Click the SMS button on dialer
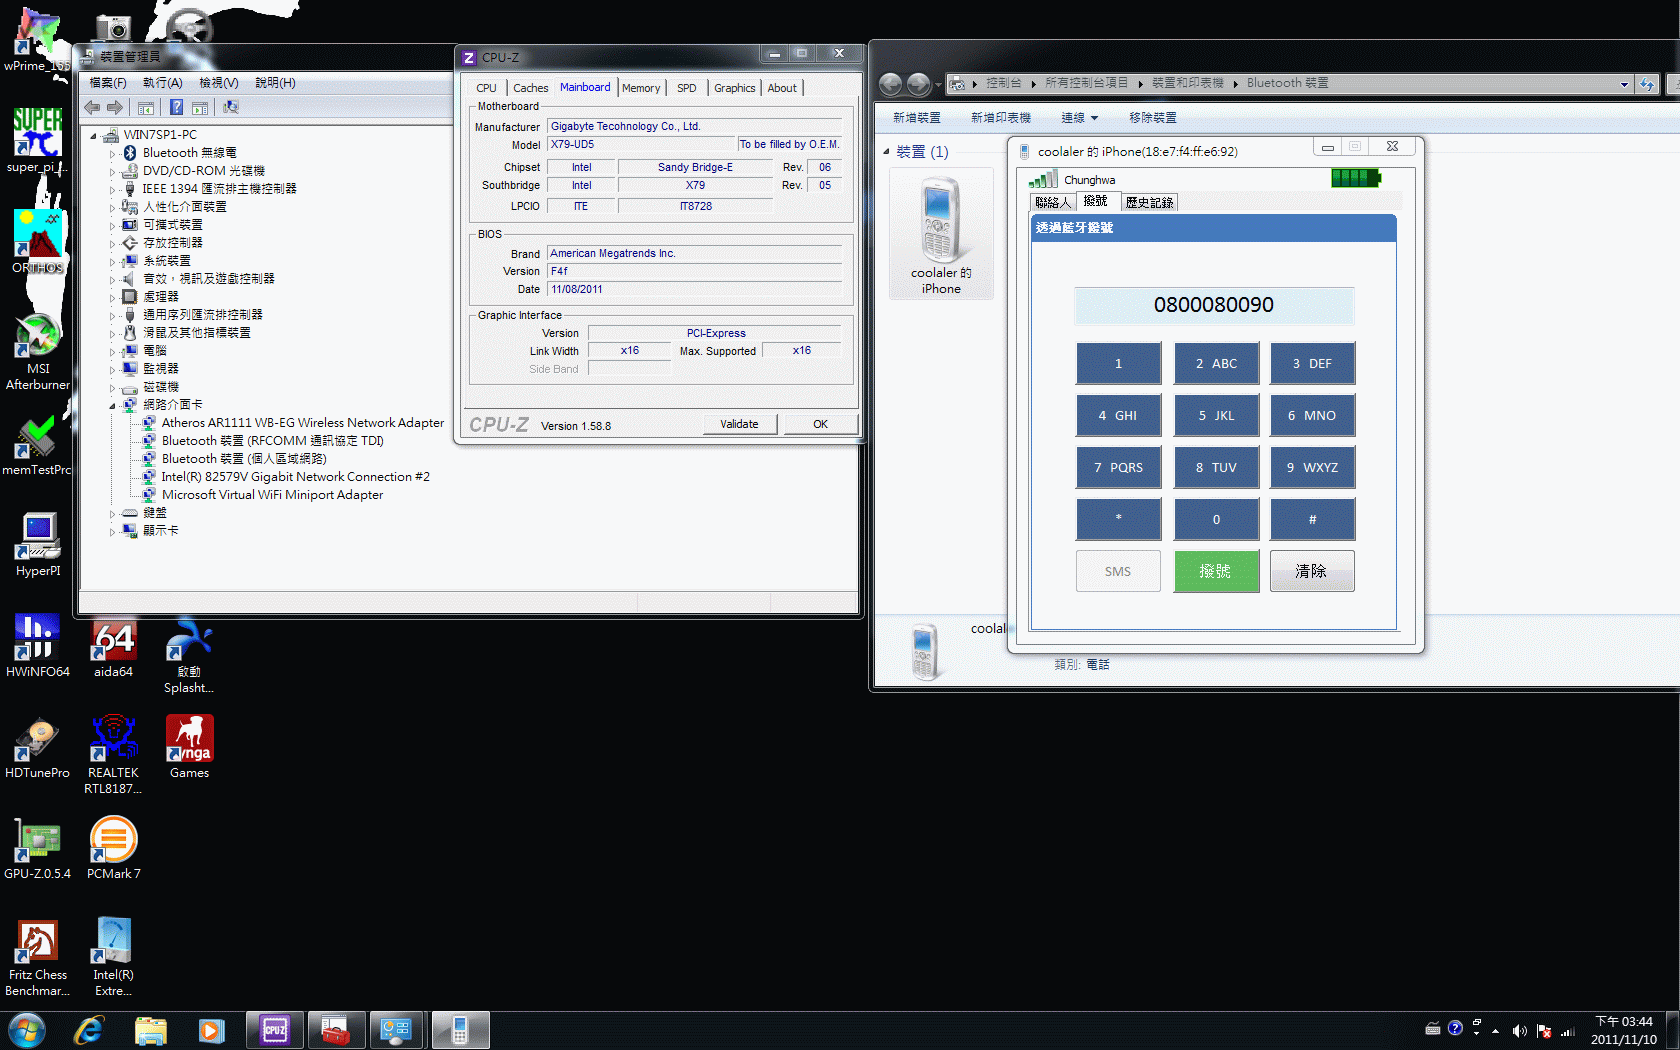The image size is (1680, 1050). coord(1118,571)
